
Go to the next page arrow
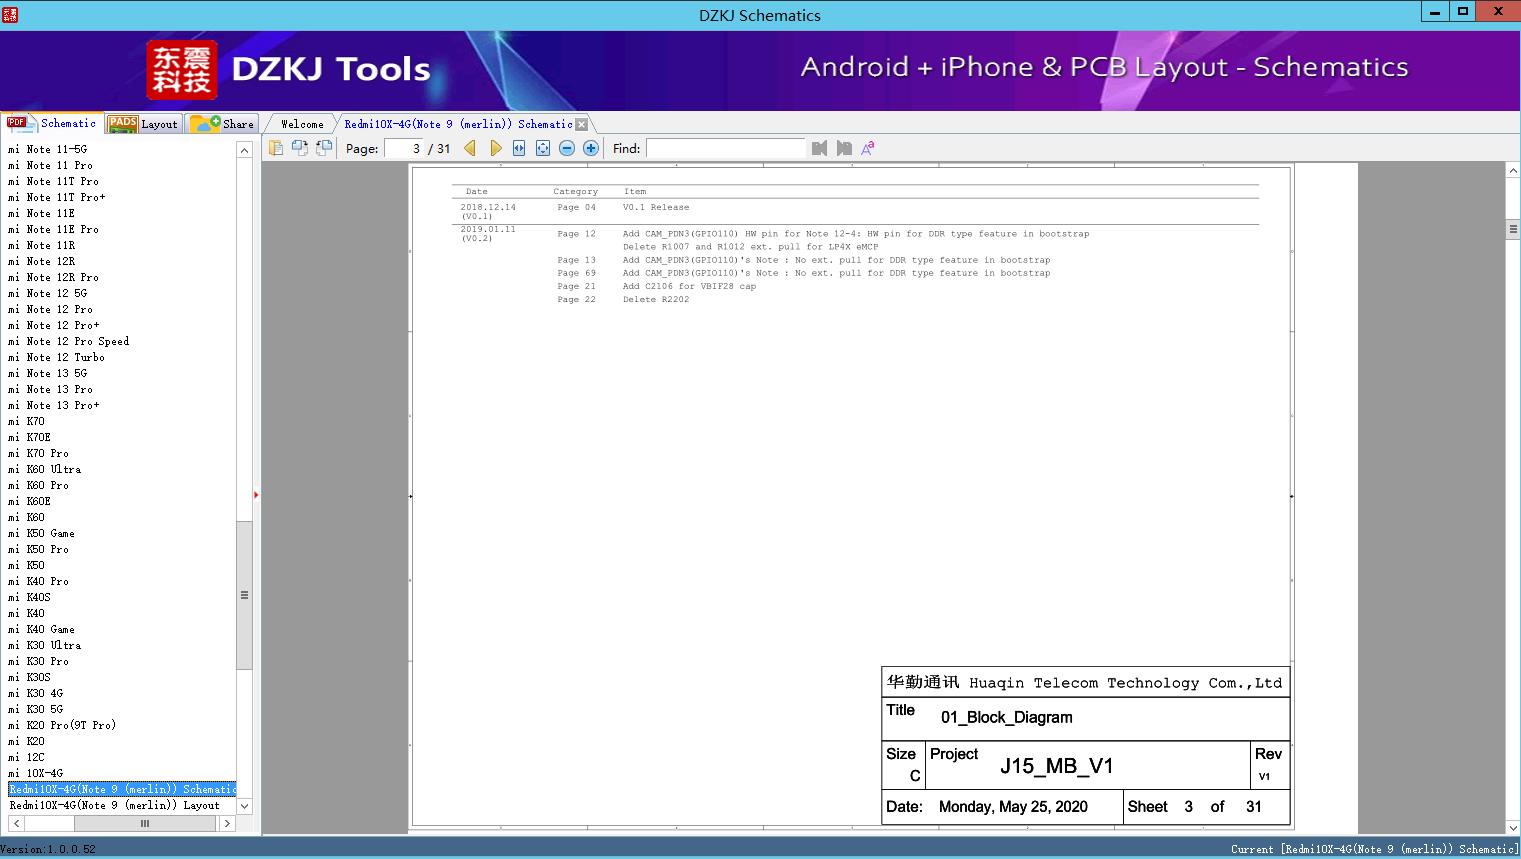[495, 148]
